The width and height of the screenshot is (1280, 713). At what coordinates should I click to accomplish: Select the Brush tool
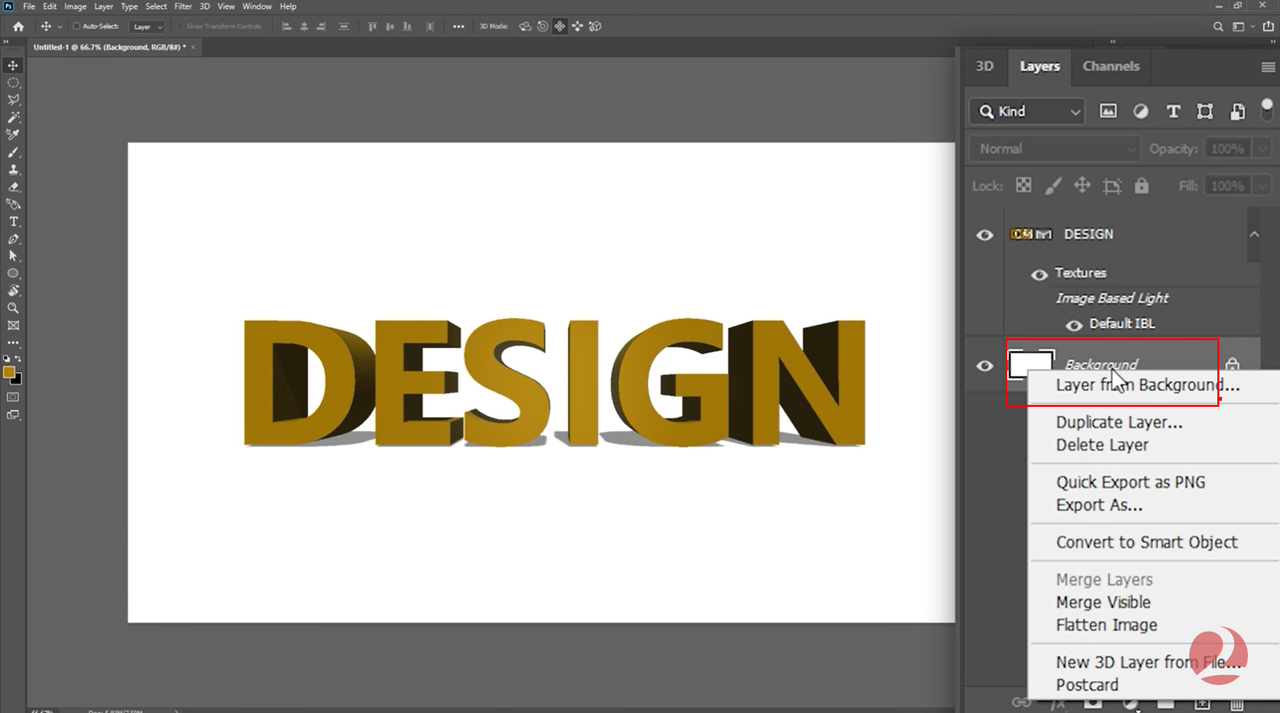coord(13,152)
